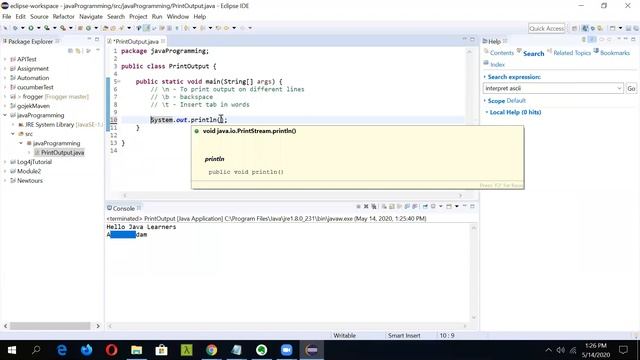640x360 pixels.
Task: Maximize the Package Explorer view
Action: 97,39
